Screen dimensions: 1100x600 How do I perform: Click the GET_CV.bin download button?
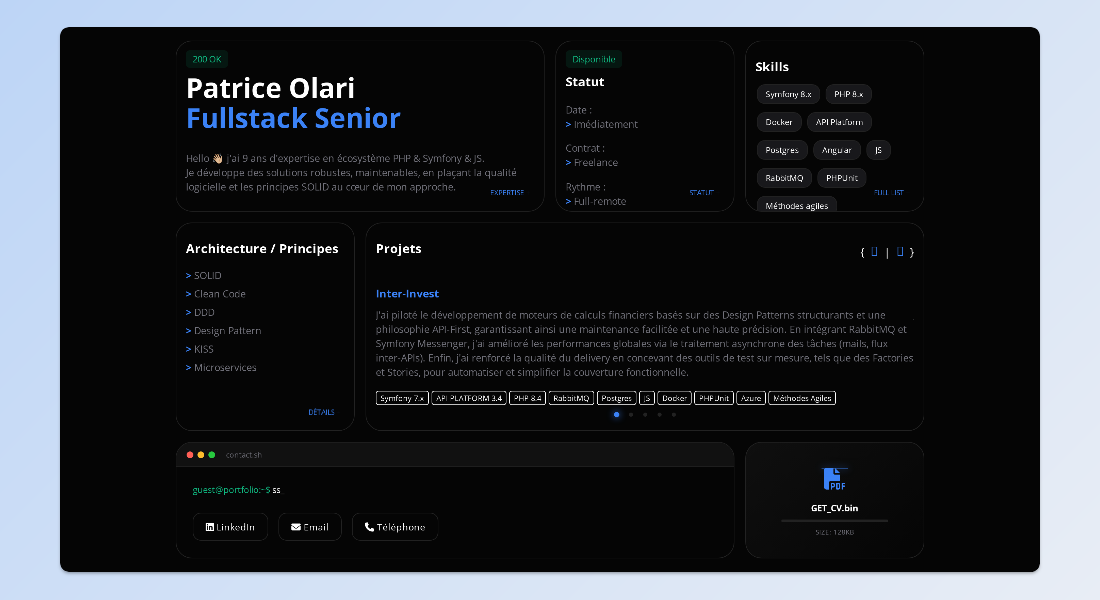(835, 507)
